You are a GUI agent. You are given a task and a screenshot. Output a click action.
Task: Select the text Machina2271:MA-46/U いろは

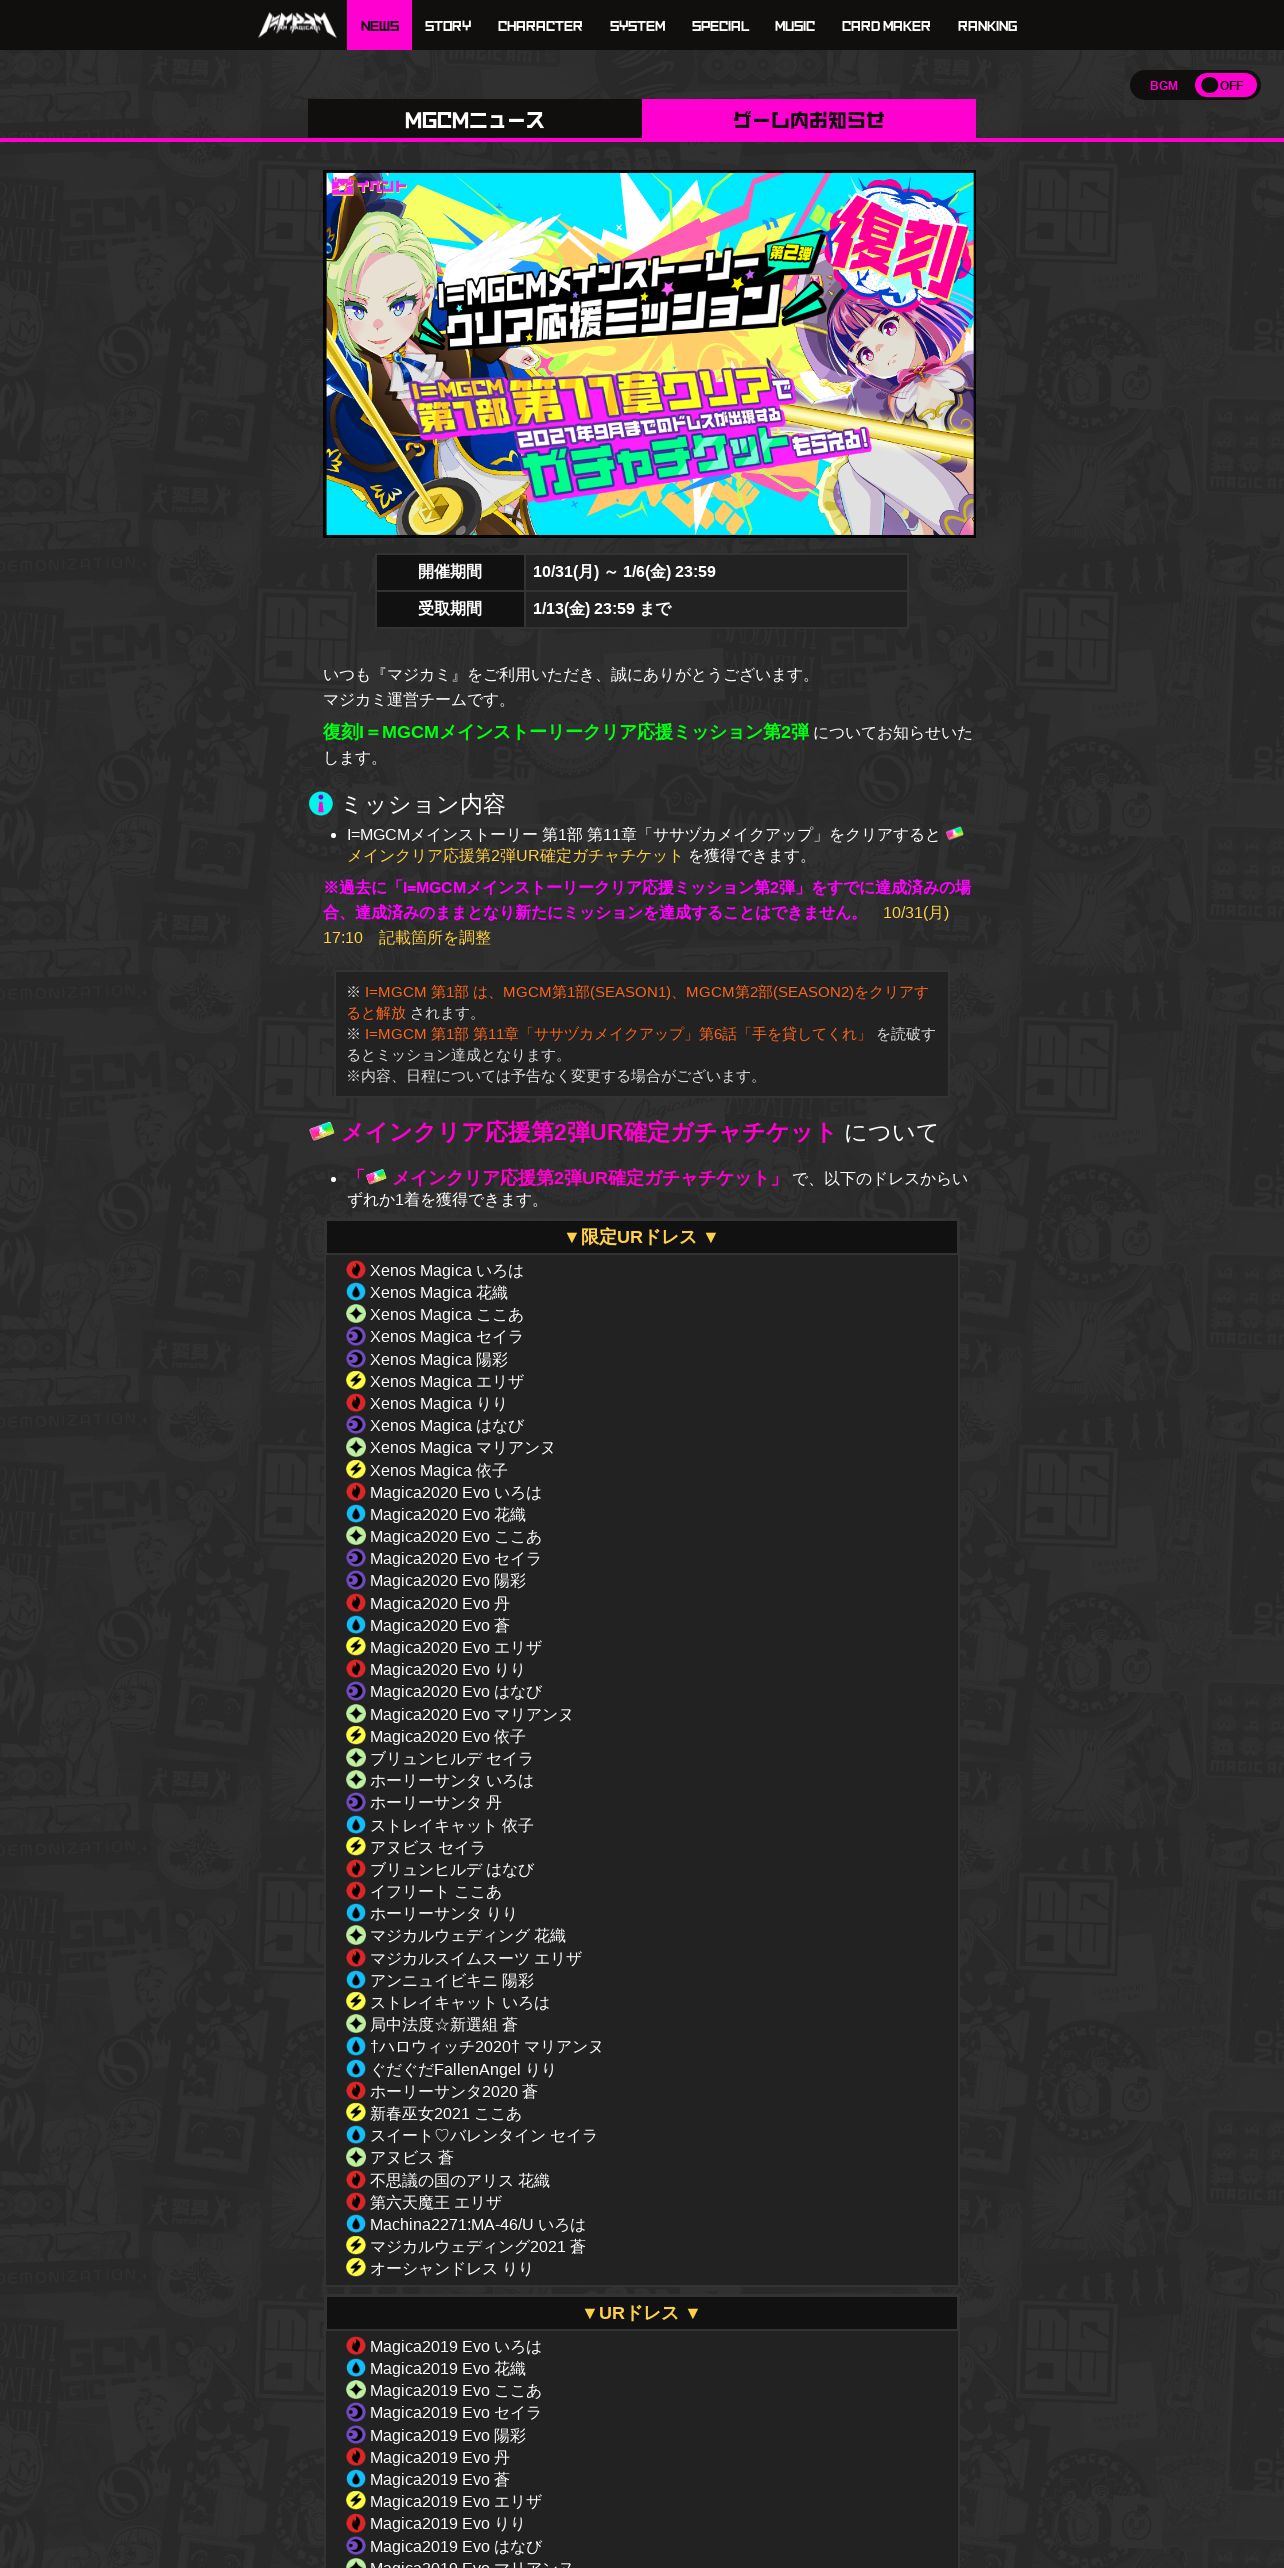(x=478, y=2224)
